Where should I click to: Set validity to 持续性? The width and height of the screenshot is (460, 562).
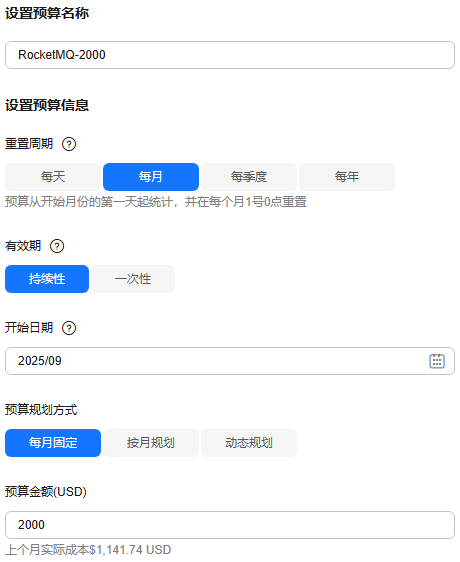tap(47, 279)
